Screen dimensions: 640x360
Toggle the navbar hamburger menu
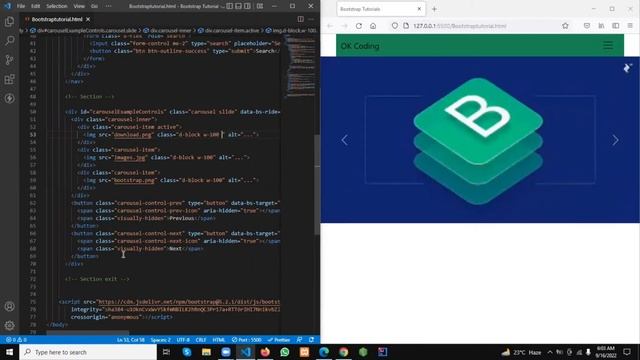point(608,45)
